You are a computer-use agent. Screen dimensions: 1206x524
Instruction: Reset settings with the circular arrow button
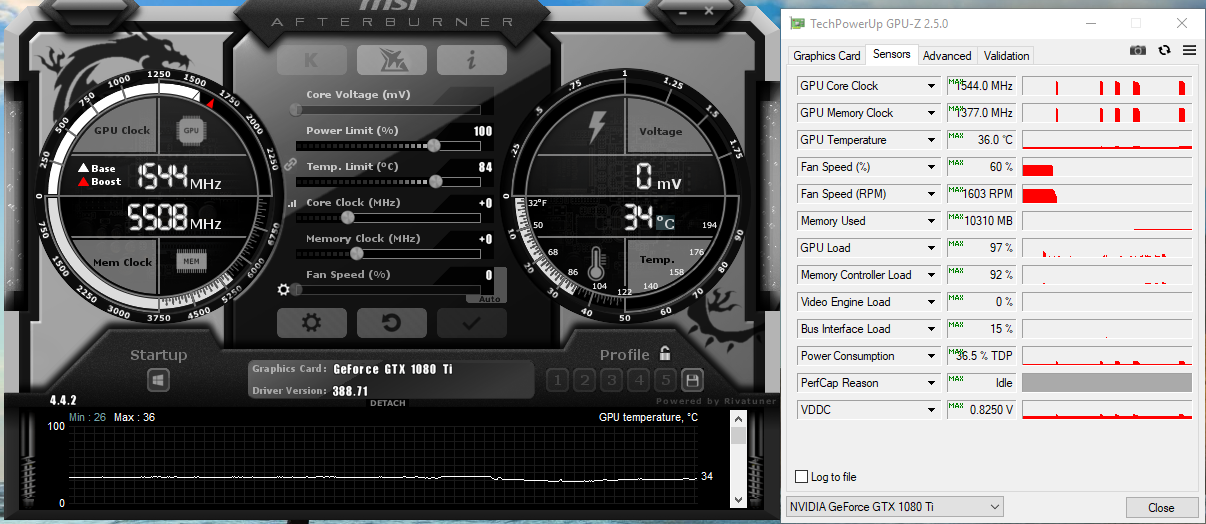tap(392, 322)
